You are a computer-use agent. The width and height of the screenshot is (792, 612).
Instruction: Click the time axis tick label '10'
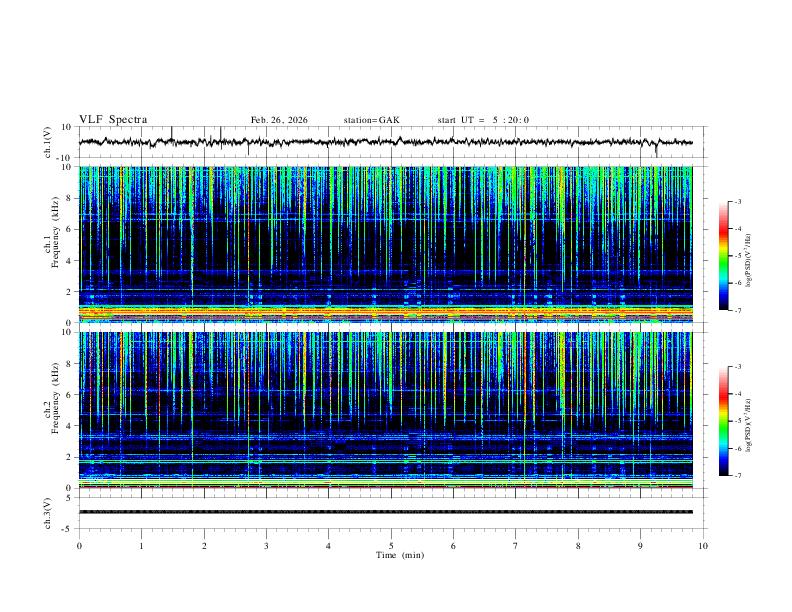click(703, 546)
